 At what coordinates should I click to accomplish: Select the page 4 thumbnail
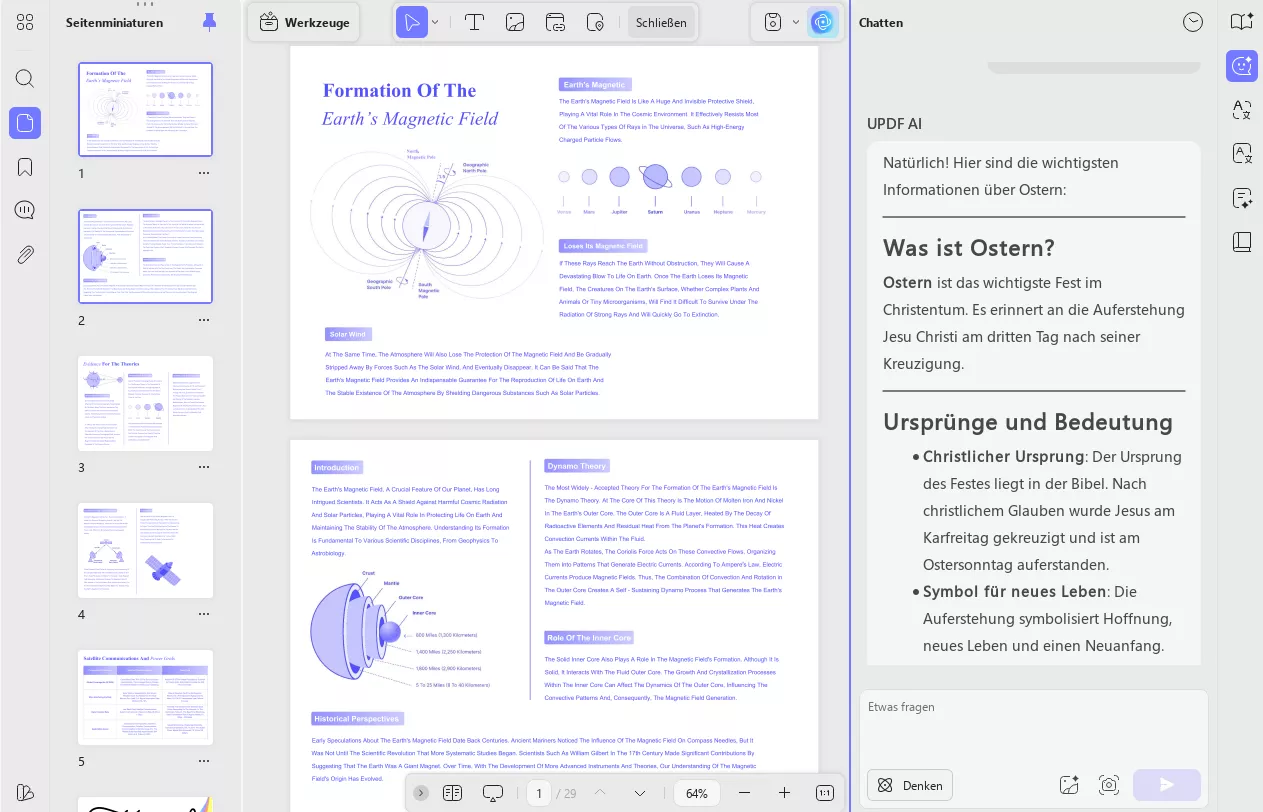pos(145,550)
